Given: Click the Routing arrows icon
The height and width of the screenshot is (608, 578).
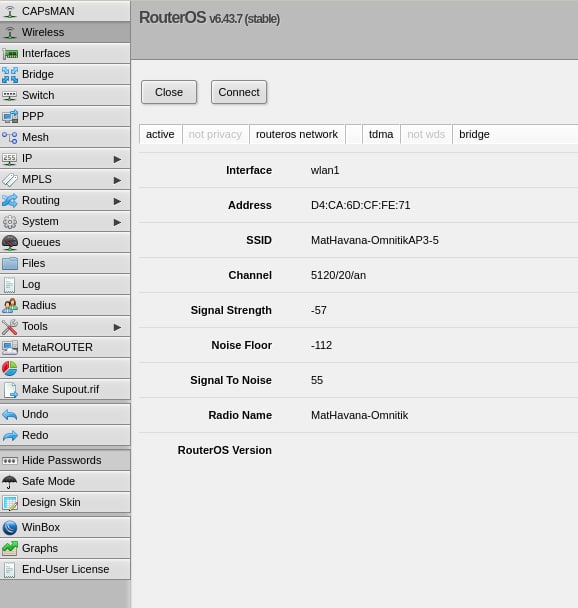Looking at the screenshot, I should tap(10, 200).
